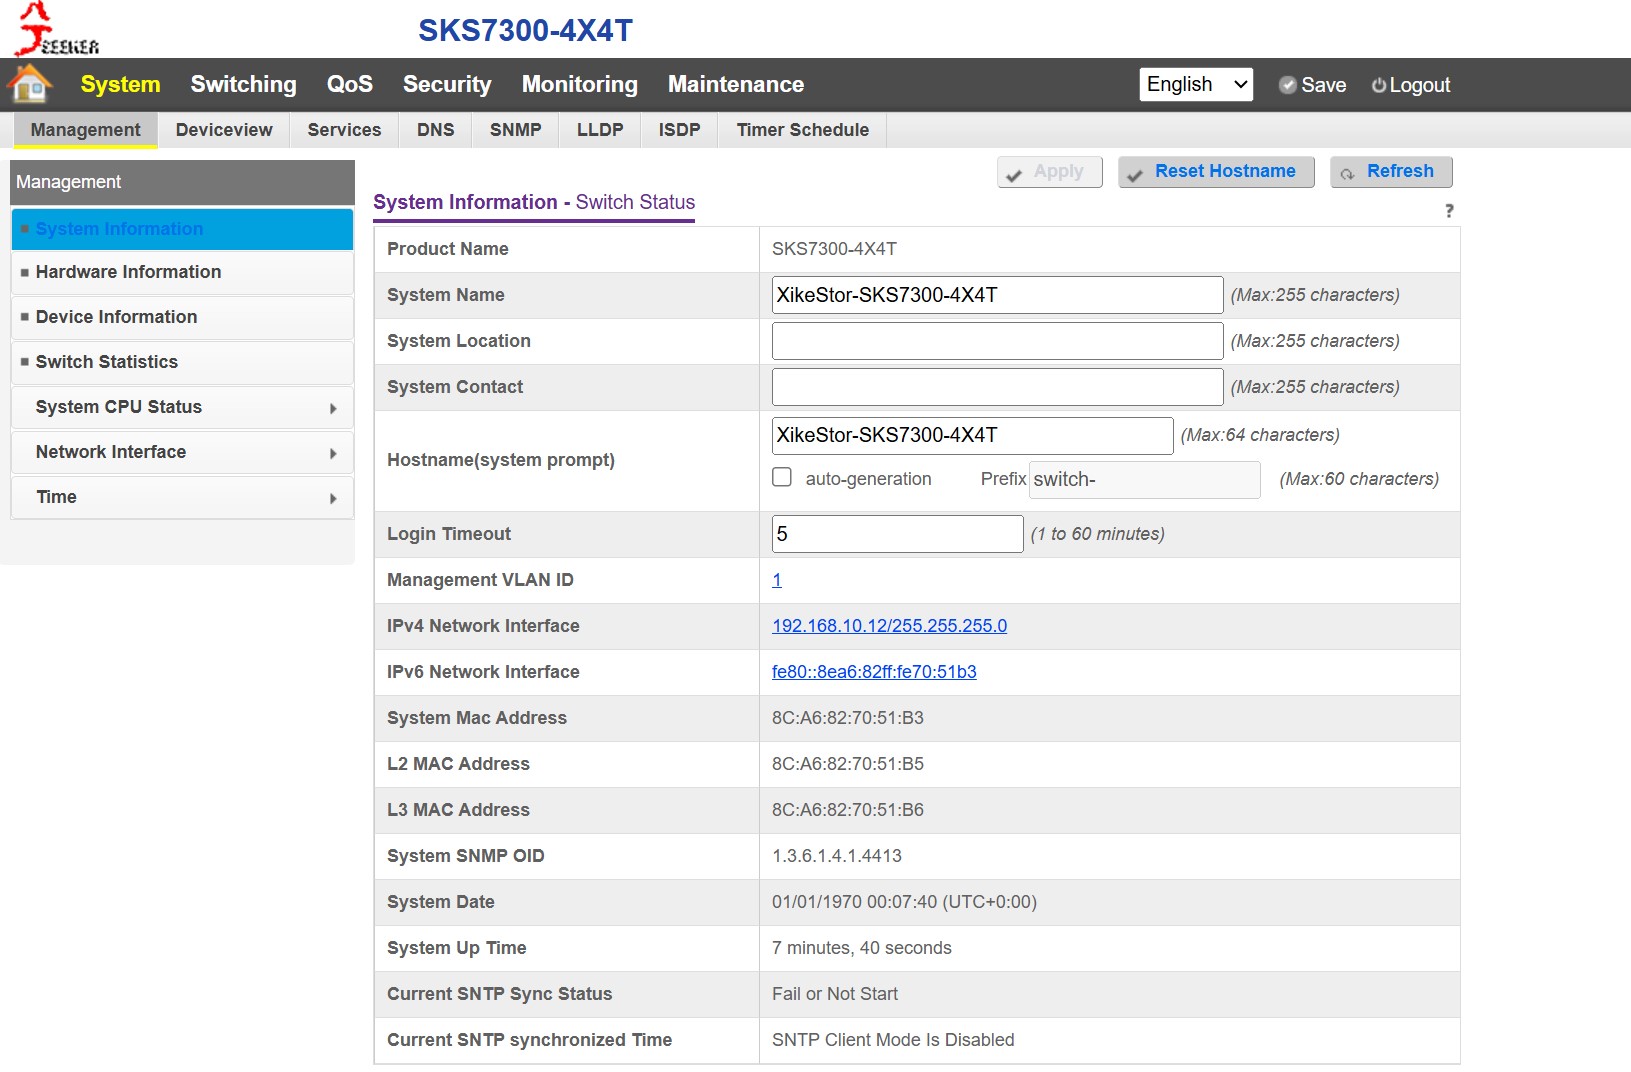Click the Save checkmark icon
Image resolution: width=1631 pixels, height=1072 pixels.
click(1288, 85)
